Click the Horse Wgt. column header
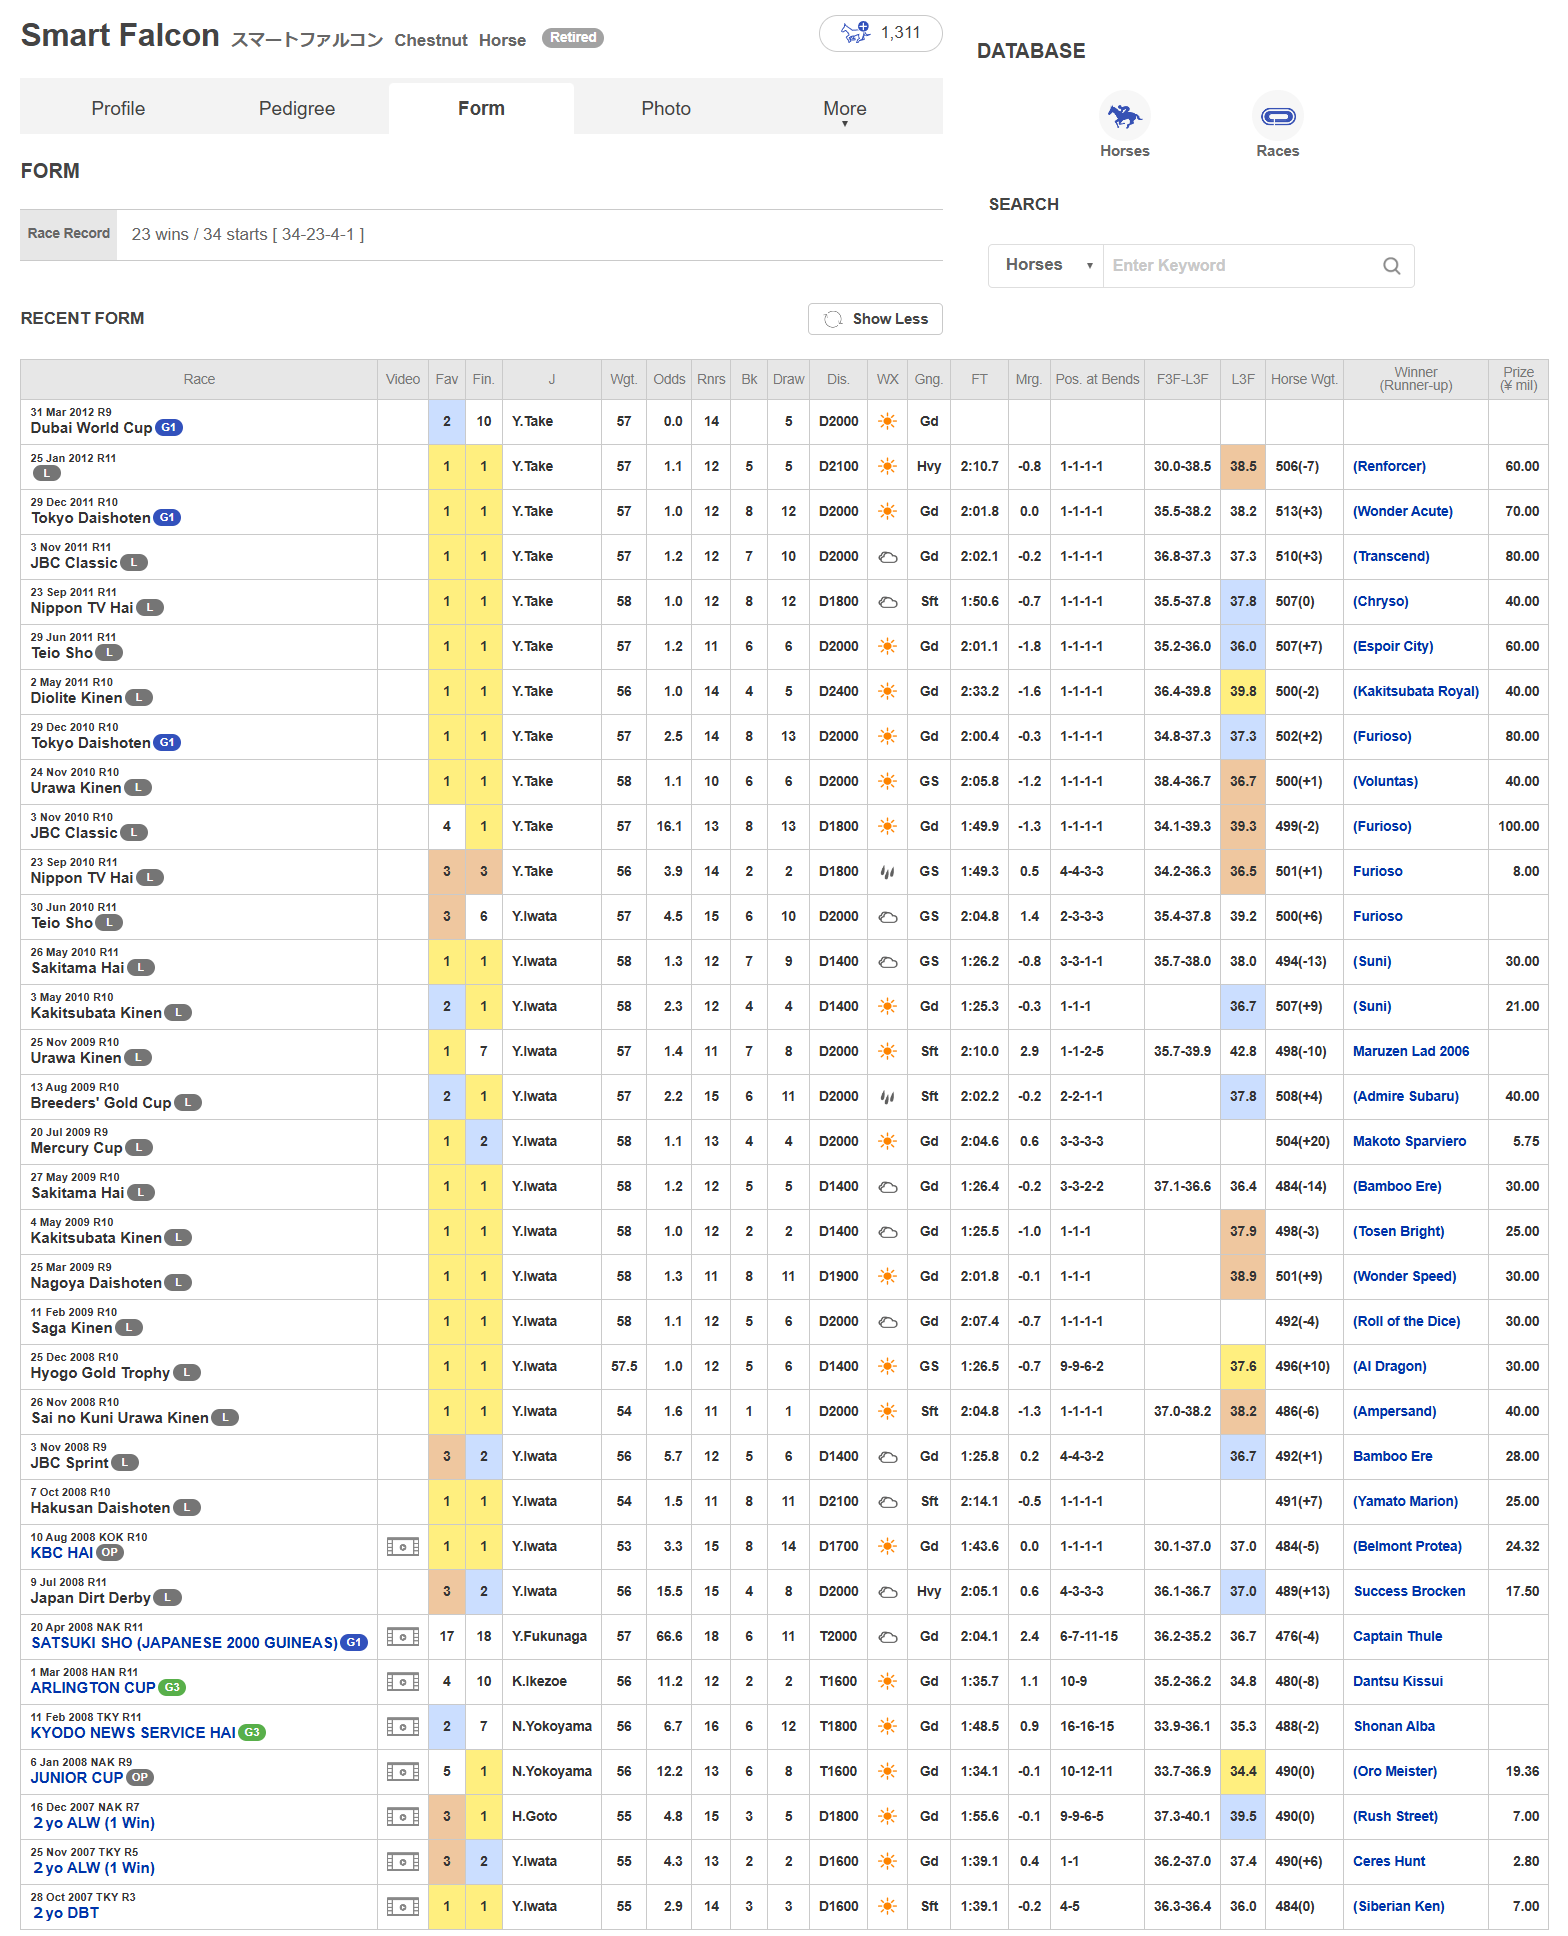 click(x=1304, y=380)
